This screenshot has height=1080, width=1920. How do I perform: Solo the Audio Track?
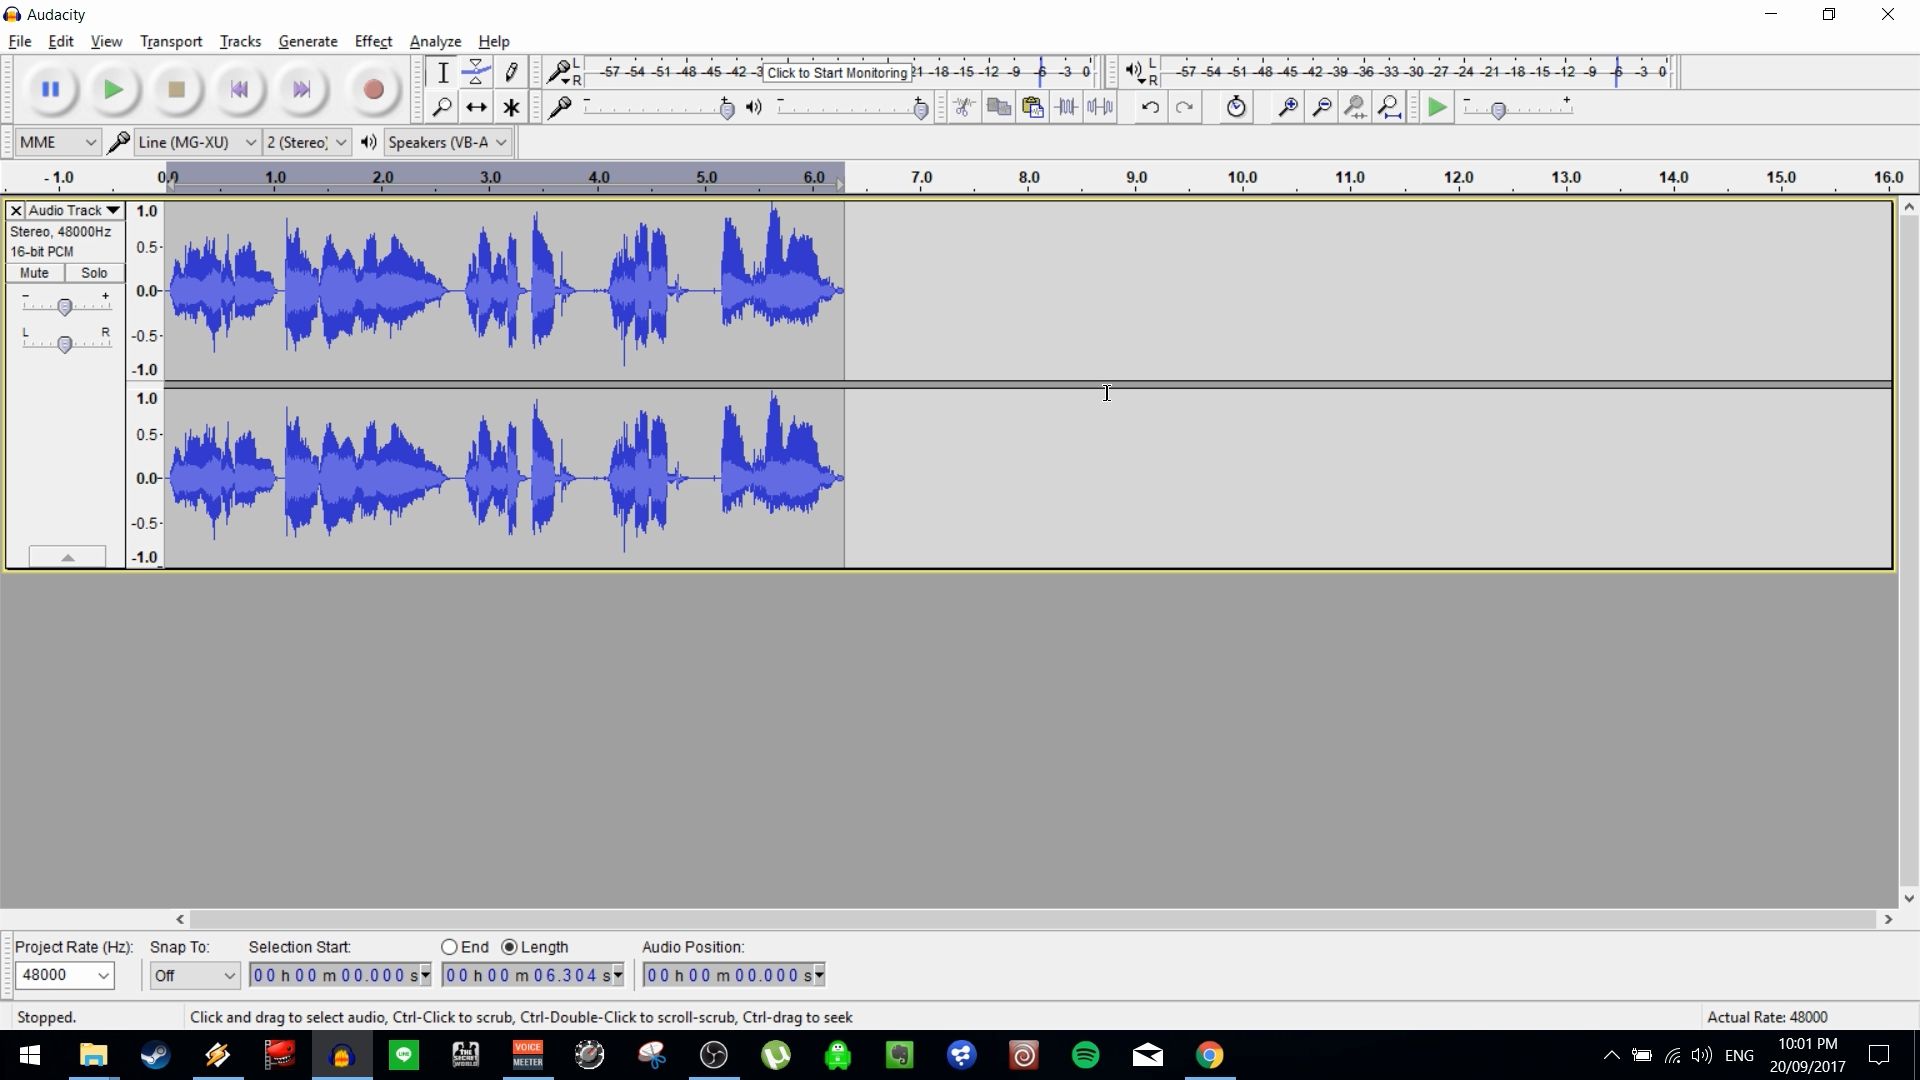[93, 272]
